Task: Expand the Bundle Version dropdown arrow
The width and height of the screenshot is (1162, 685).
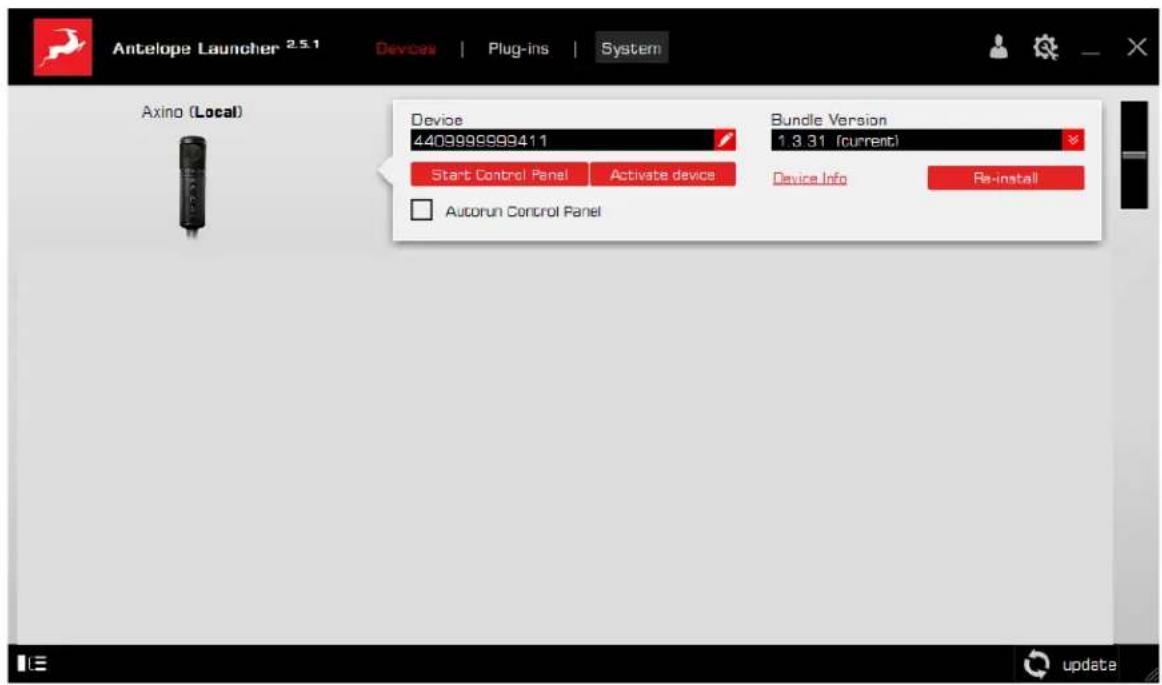Action: tap(1074, 140)
